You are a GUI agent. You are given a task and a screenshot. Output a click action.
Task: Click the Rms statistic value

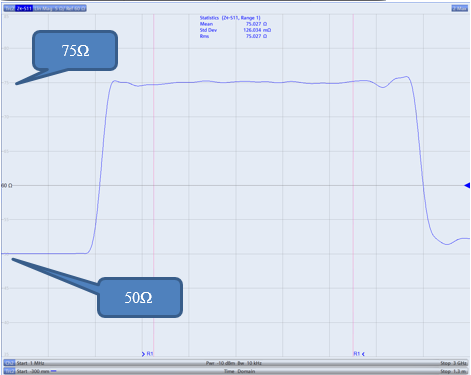coord(256,36)
